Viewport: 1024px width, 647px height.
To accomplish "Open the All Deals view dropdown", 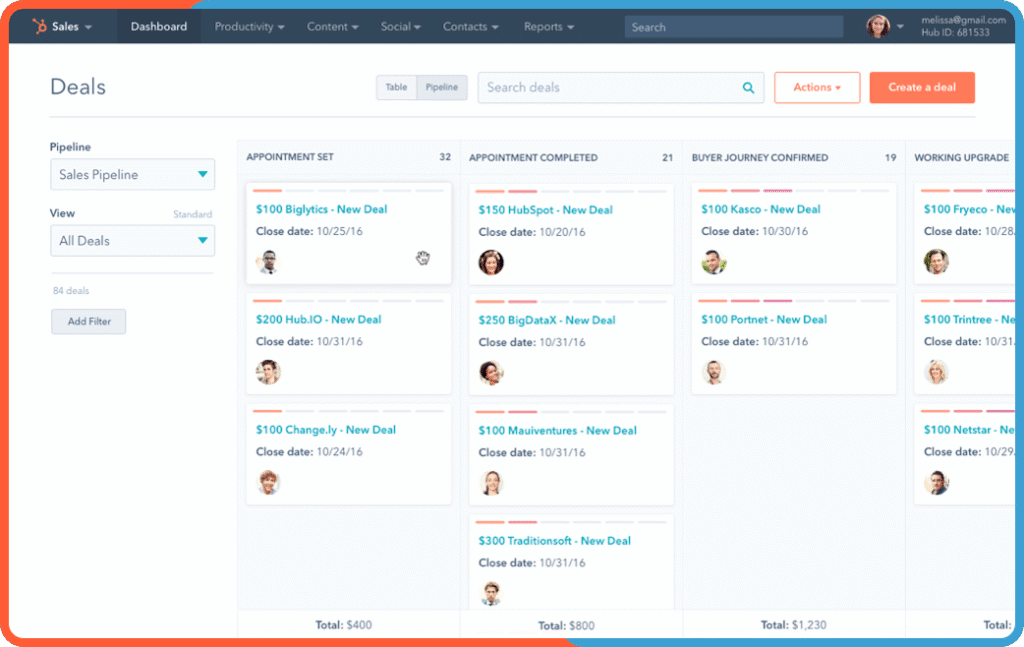I will tap(132, 240).
